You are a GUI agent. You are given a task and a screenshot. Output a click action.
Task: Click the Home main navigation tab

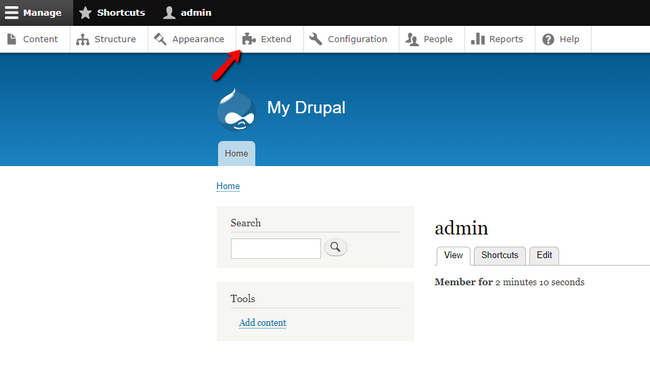236,154
